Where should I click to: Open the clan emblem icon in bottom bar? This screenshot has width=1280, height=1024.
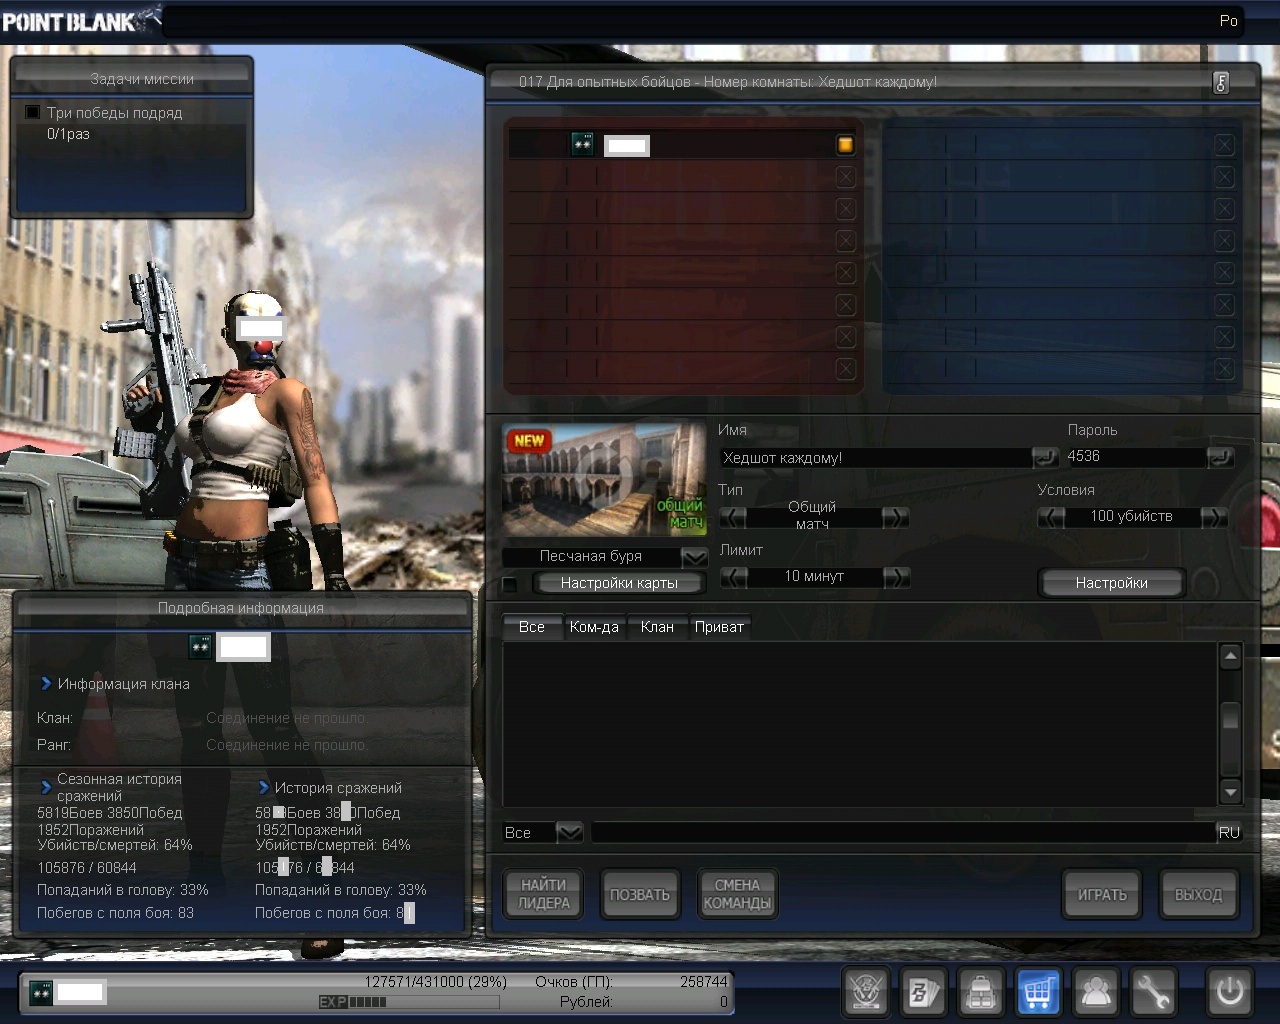(x=866, y=993)
